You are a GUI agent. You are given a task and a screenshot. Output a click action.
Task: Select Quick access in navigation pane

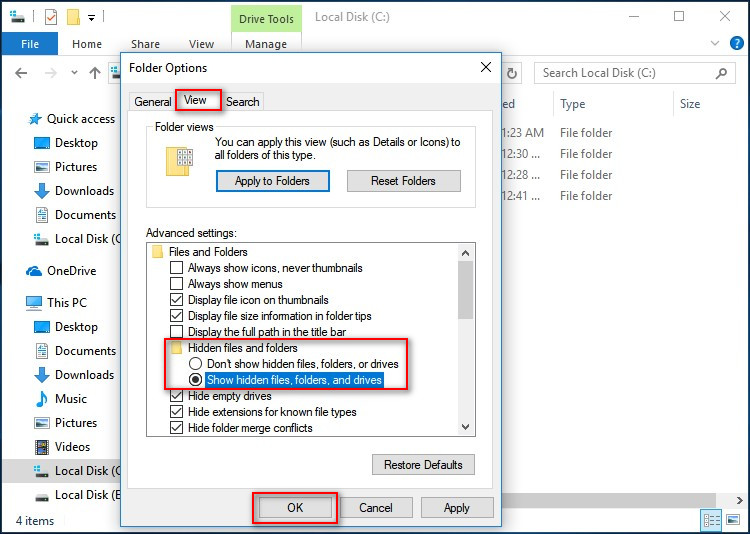pyautogui.click(x=72, y=119)
